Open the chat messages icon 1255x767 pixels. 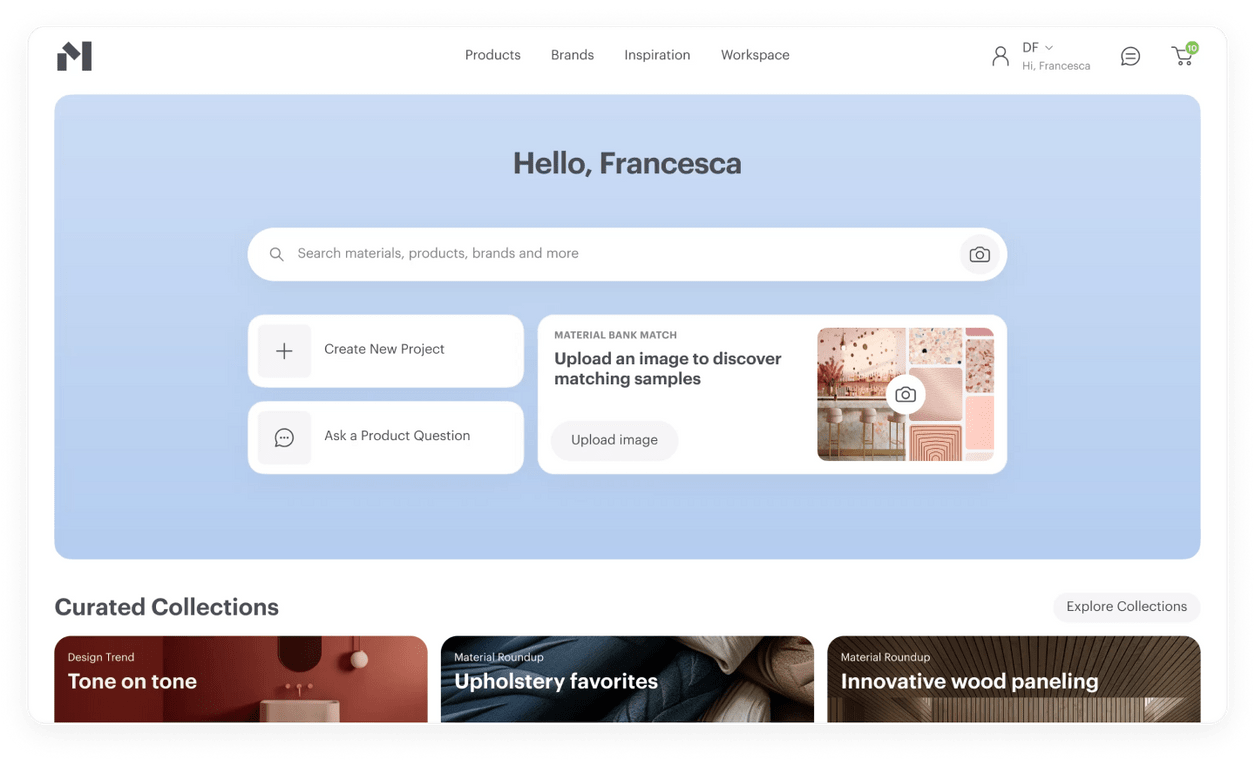tap(1130, 56)
